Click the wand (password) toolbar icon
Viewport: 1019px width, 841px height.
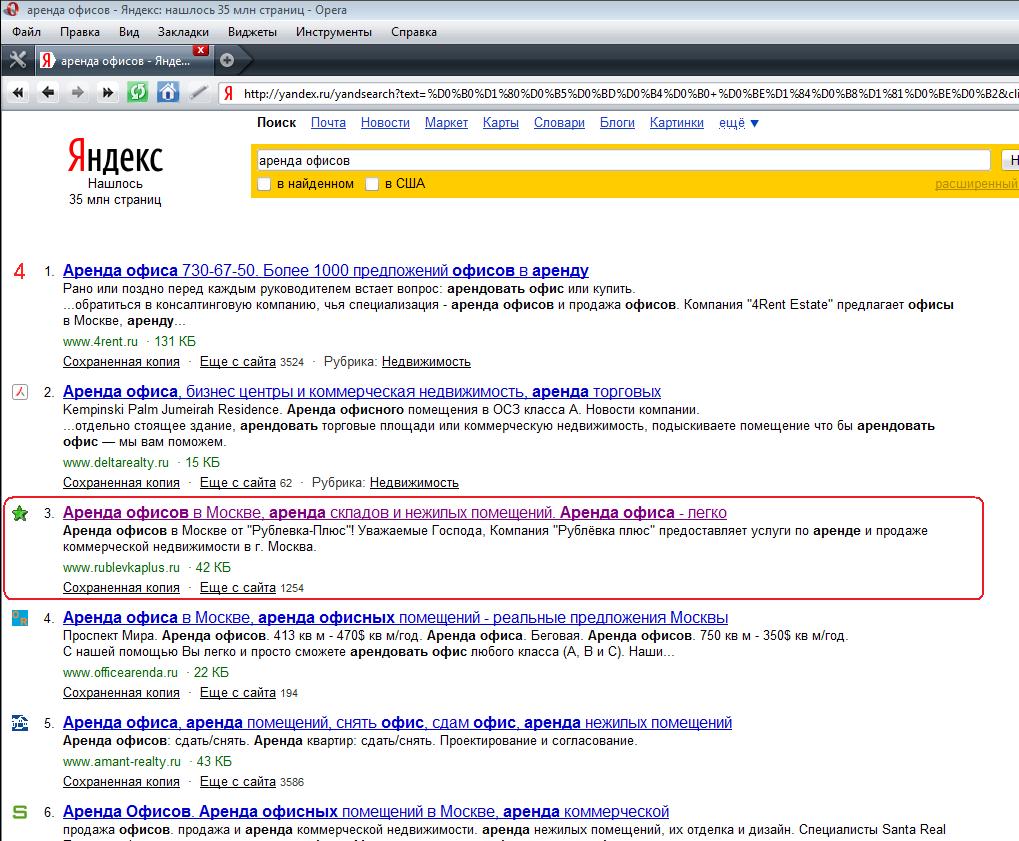[198, 93]
